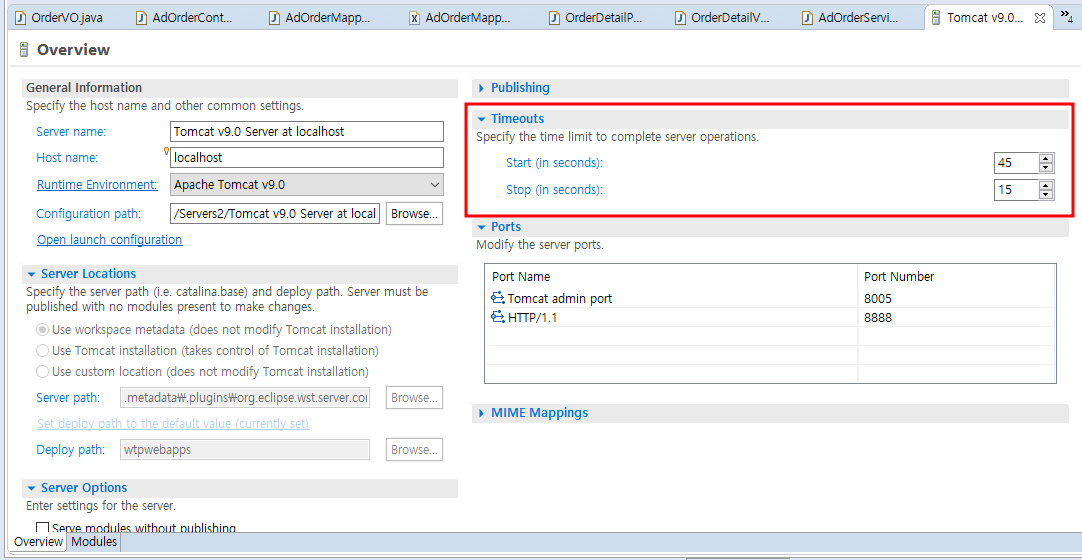
Task: Edit the Server name field
Action: click(x=306, y=131)
